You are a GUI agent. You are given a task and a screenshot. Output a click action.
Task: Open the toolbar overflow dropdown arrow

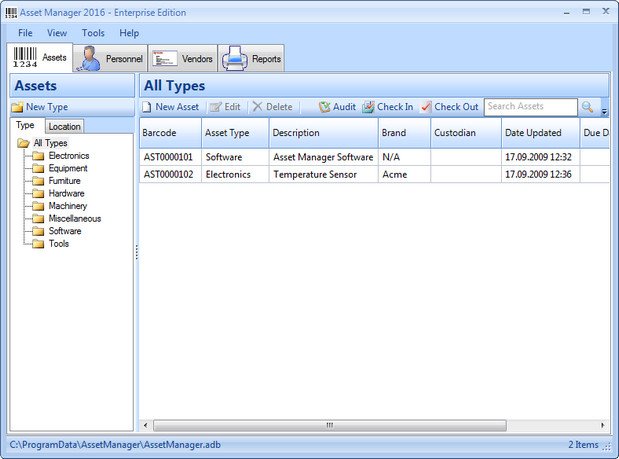click(604, 110)
